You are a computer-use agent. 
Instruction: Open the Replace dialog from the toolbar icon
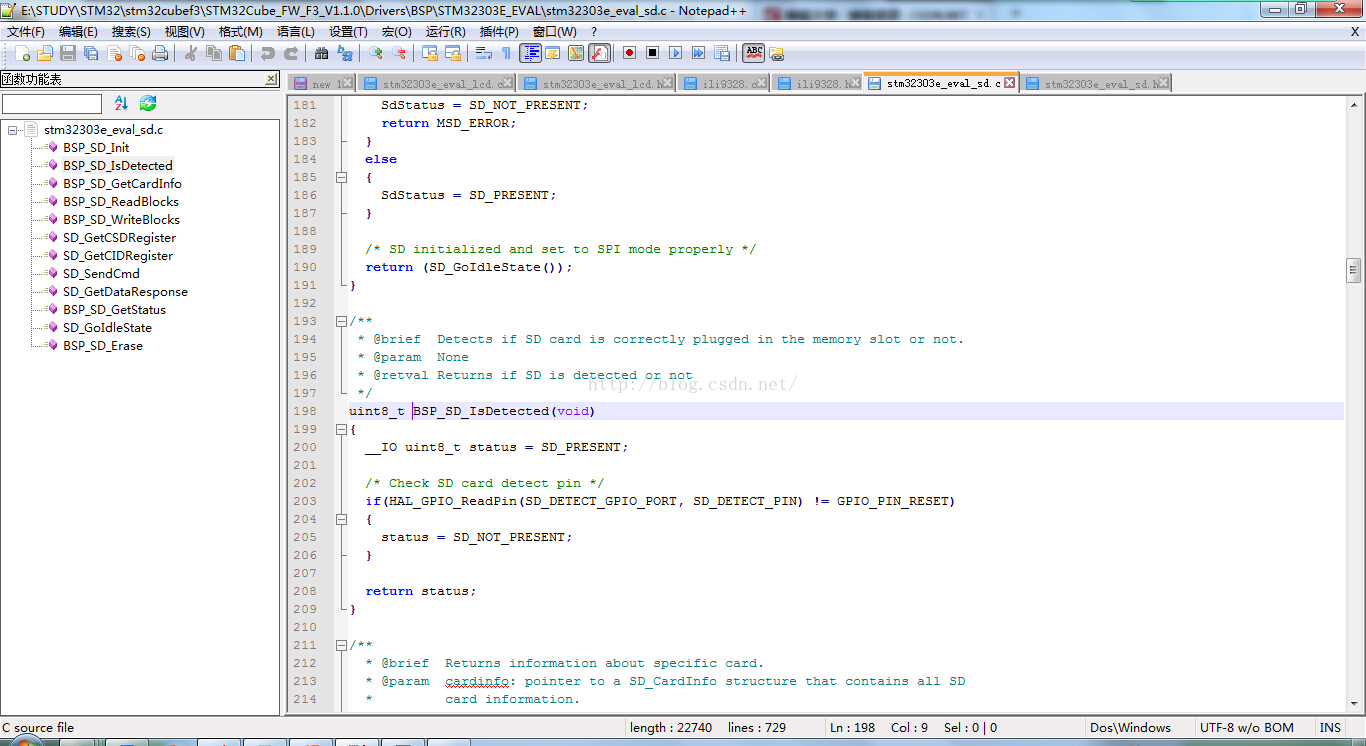pyautogui.click(x=345, y=53)
